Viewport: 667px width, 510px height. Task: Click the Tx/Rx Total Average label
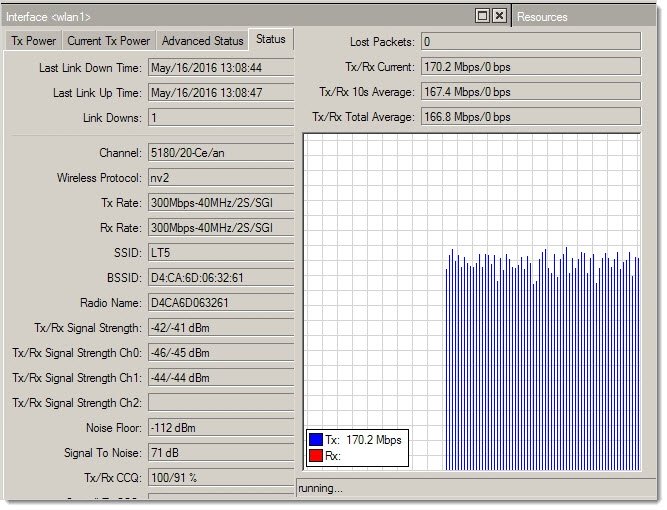pos(364,117)
